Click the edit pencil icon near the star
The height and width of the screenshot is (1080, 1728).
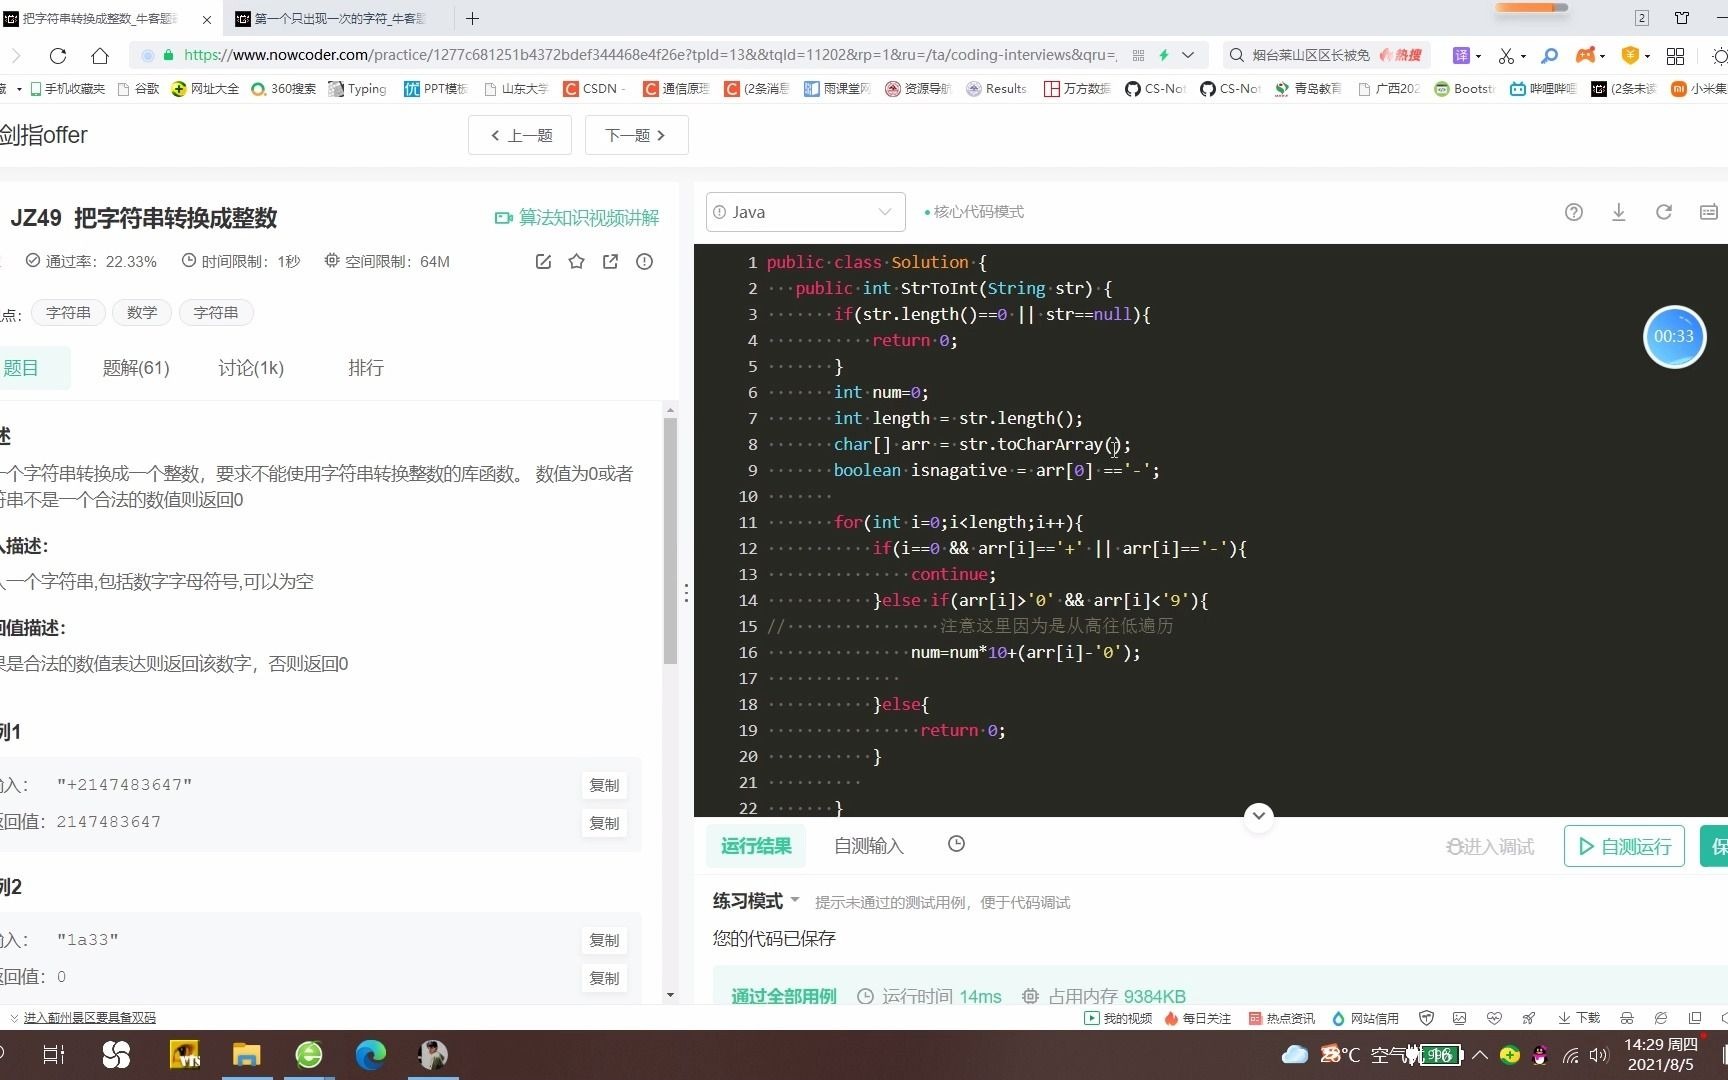click(543, 262)
